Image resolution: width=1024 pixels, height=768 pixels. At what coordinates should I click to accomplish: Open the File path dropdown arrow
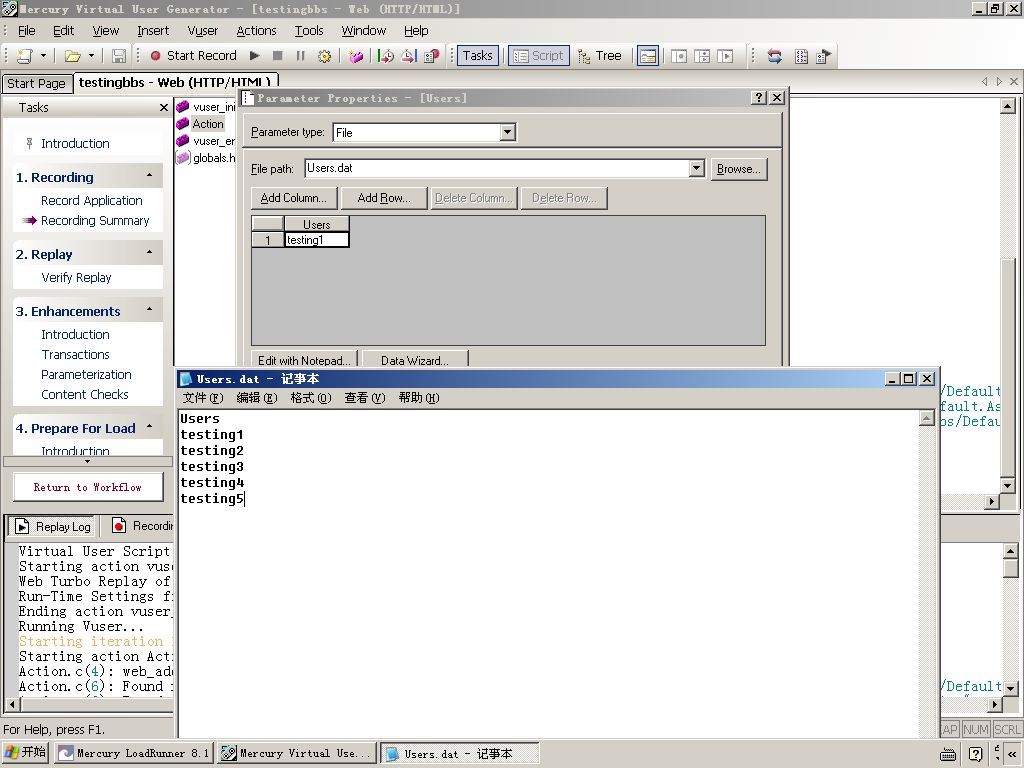pyautogui.click(x=696, y=168)
